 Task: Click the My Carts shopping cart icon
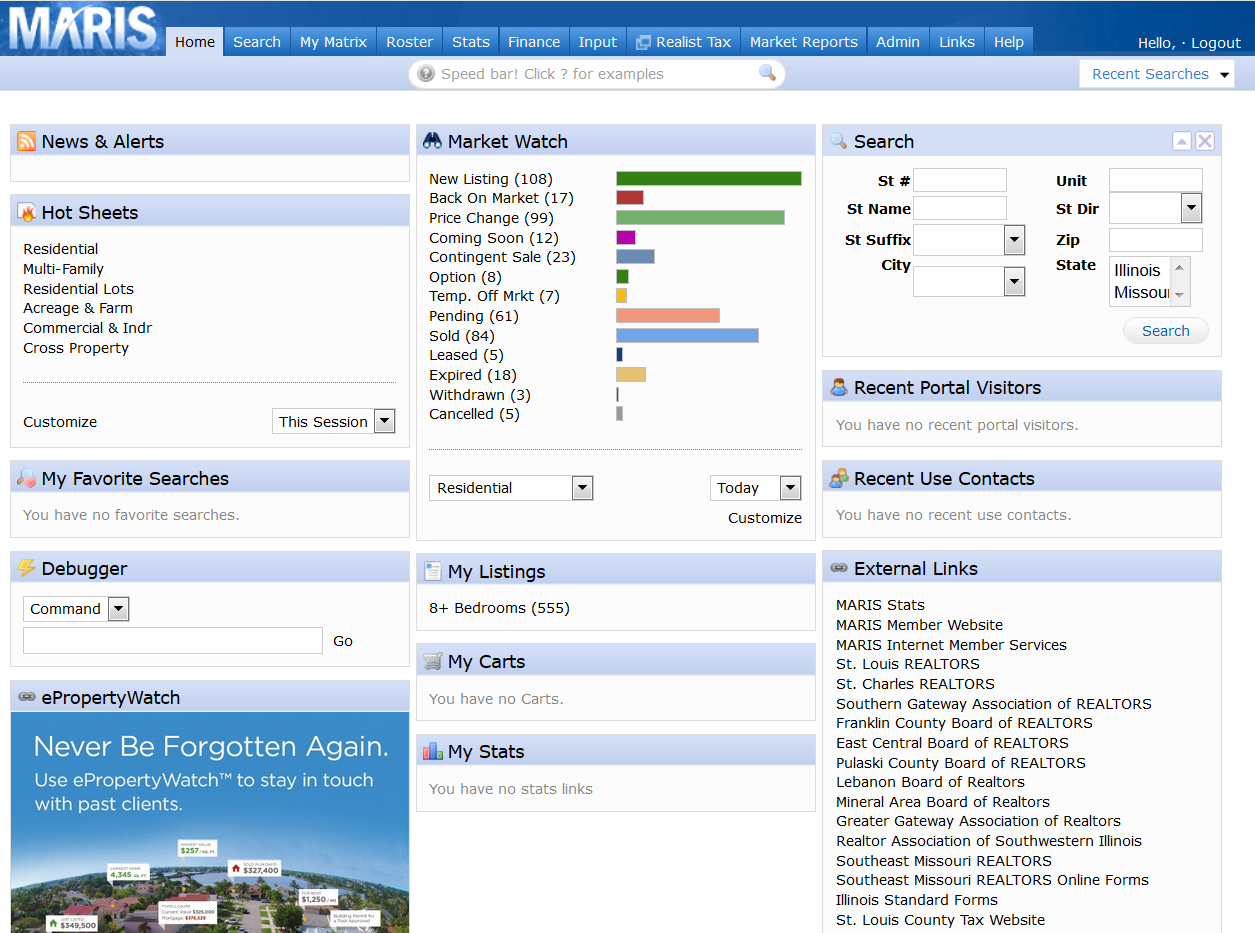point(433,661)
